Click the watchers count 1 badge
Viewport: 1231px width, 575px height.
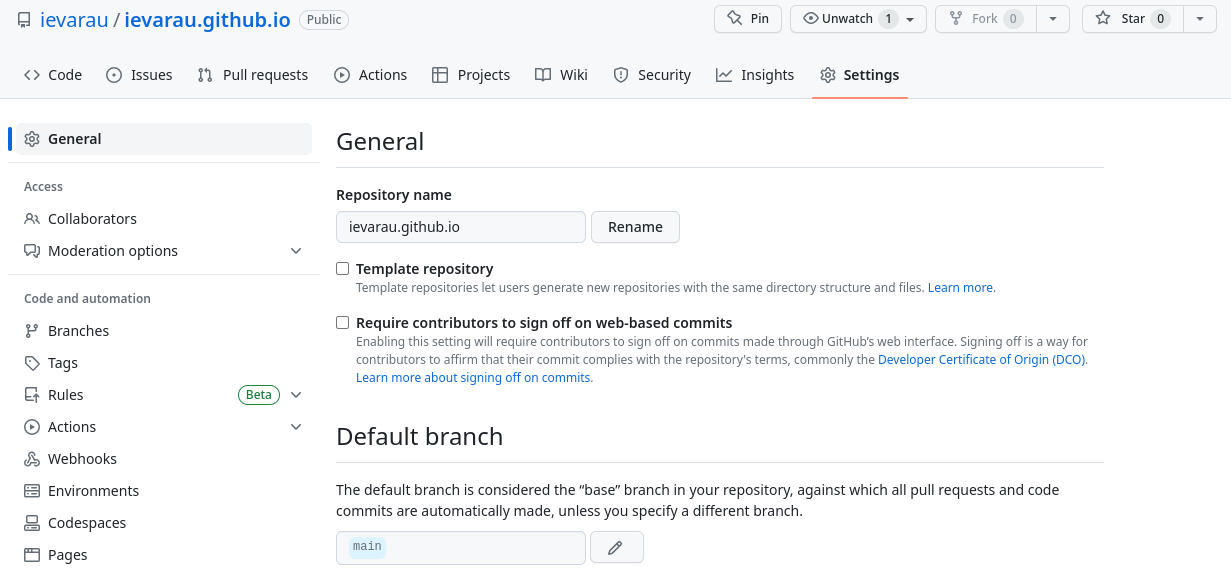(888, 19)
